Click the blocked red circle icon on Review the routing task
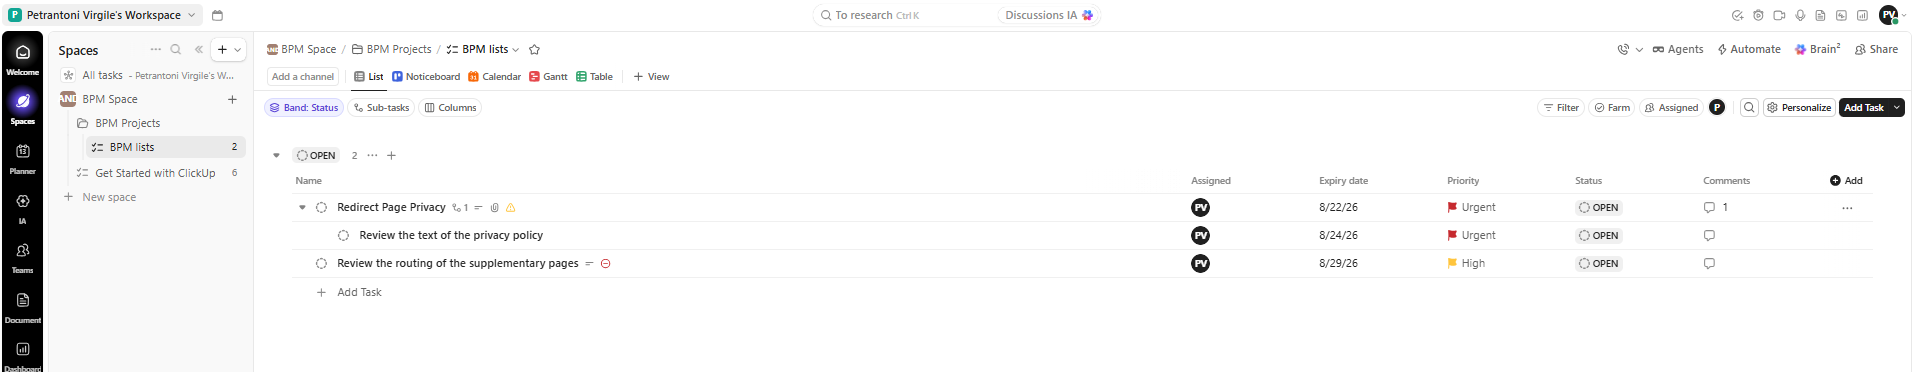The image size is (1912, 372). point(605,264)
